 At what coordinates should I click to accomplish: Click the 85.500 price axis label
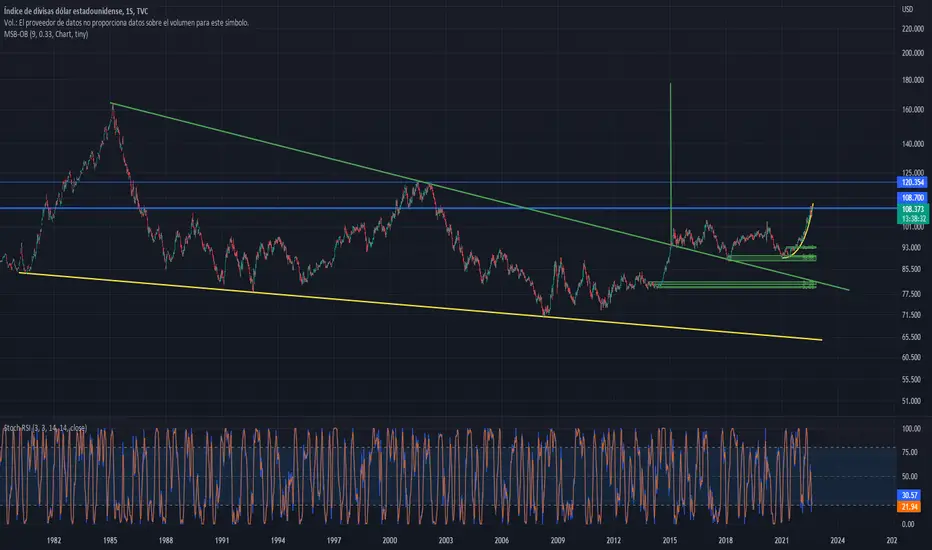(911, 269)
